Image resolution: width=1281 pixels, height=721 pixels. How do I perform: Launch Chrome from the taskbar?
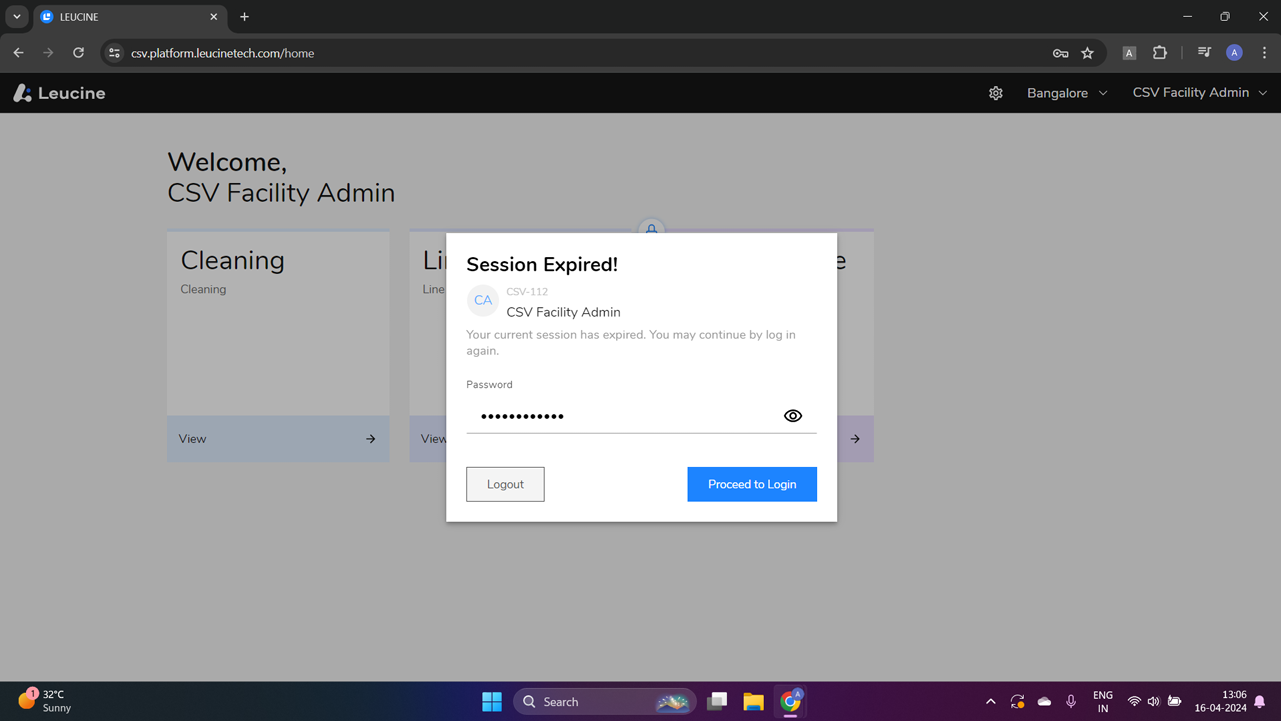coord(789,701)
